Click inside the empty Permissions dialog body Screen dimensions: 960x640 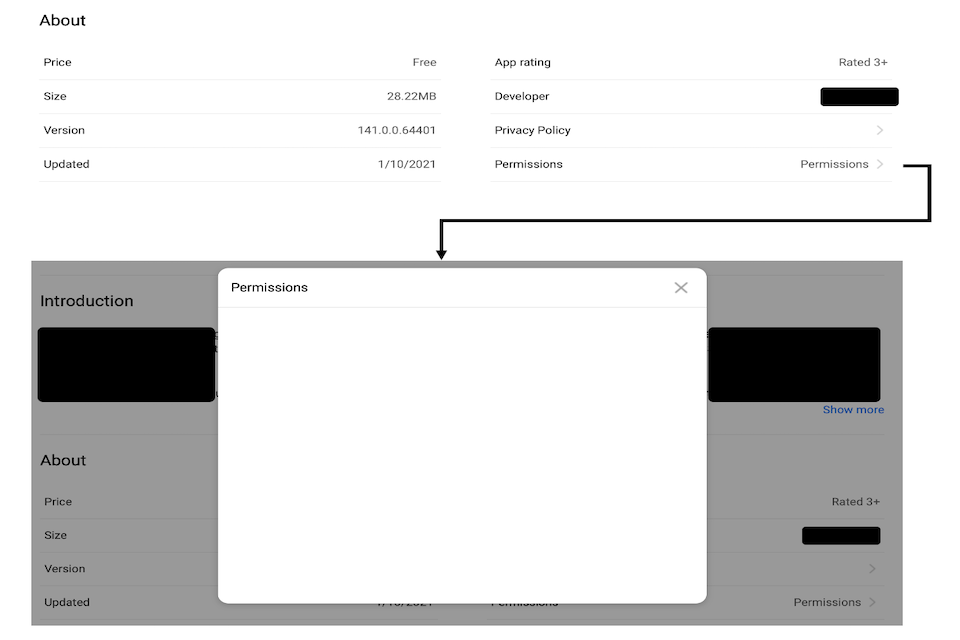click(x=462, y=450)
